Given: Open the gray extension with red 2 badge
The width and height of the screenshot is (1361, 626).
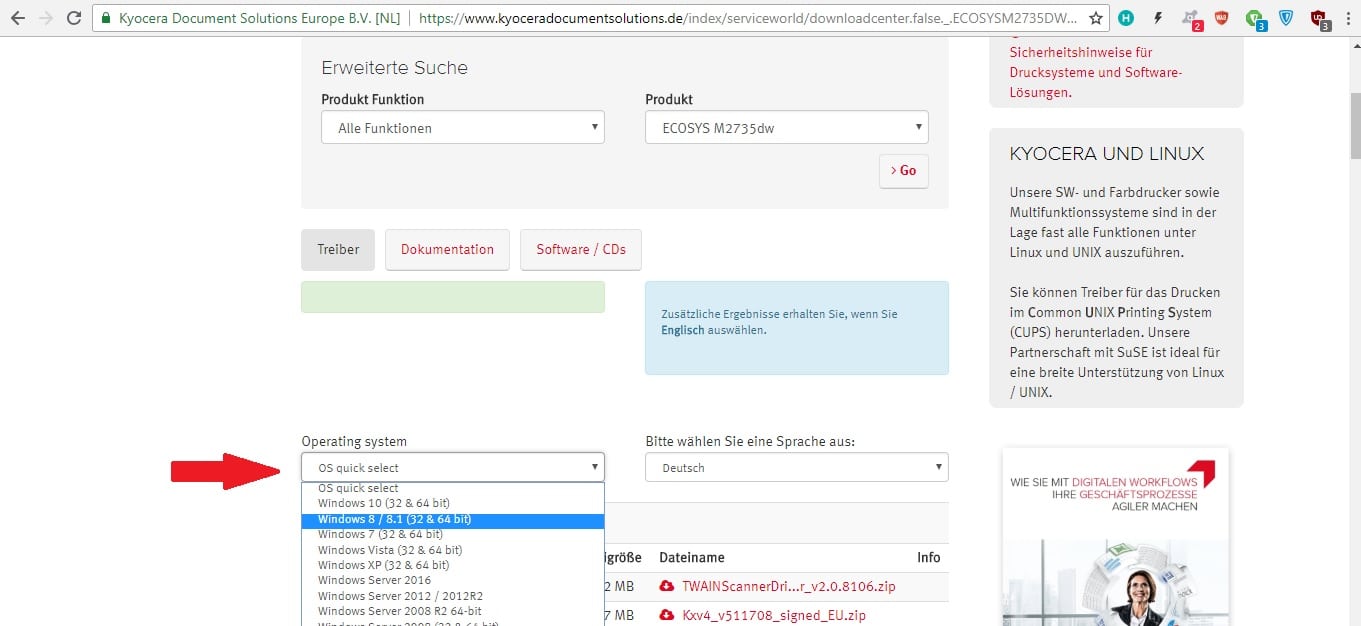Looking at the screenshot, I should [1191, 19].
